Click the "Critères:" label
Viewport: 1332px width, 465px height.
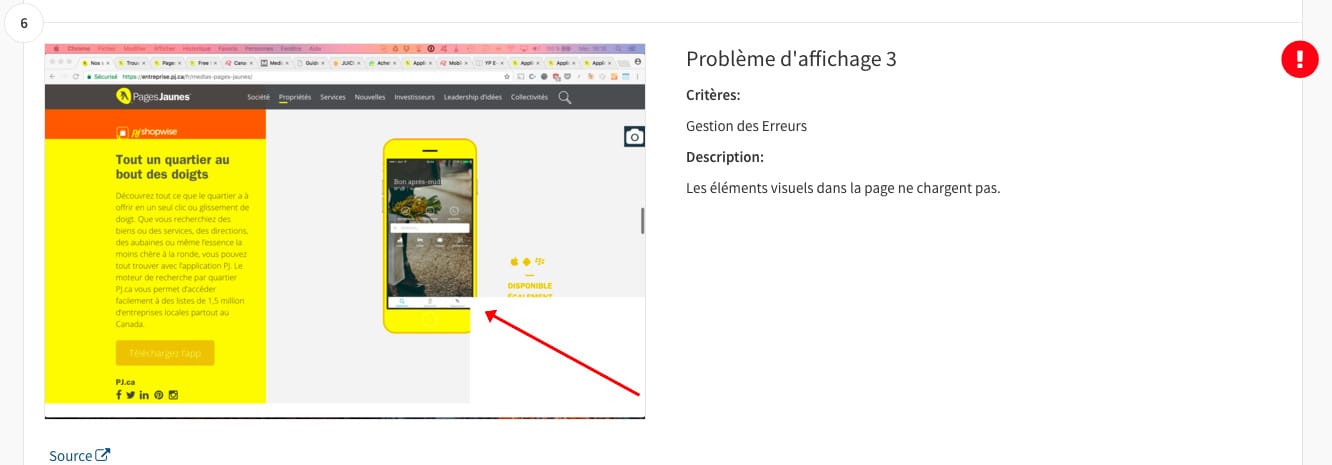[713, 95]
